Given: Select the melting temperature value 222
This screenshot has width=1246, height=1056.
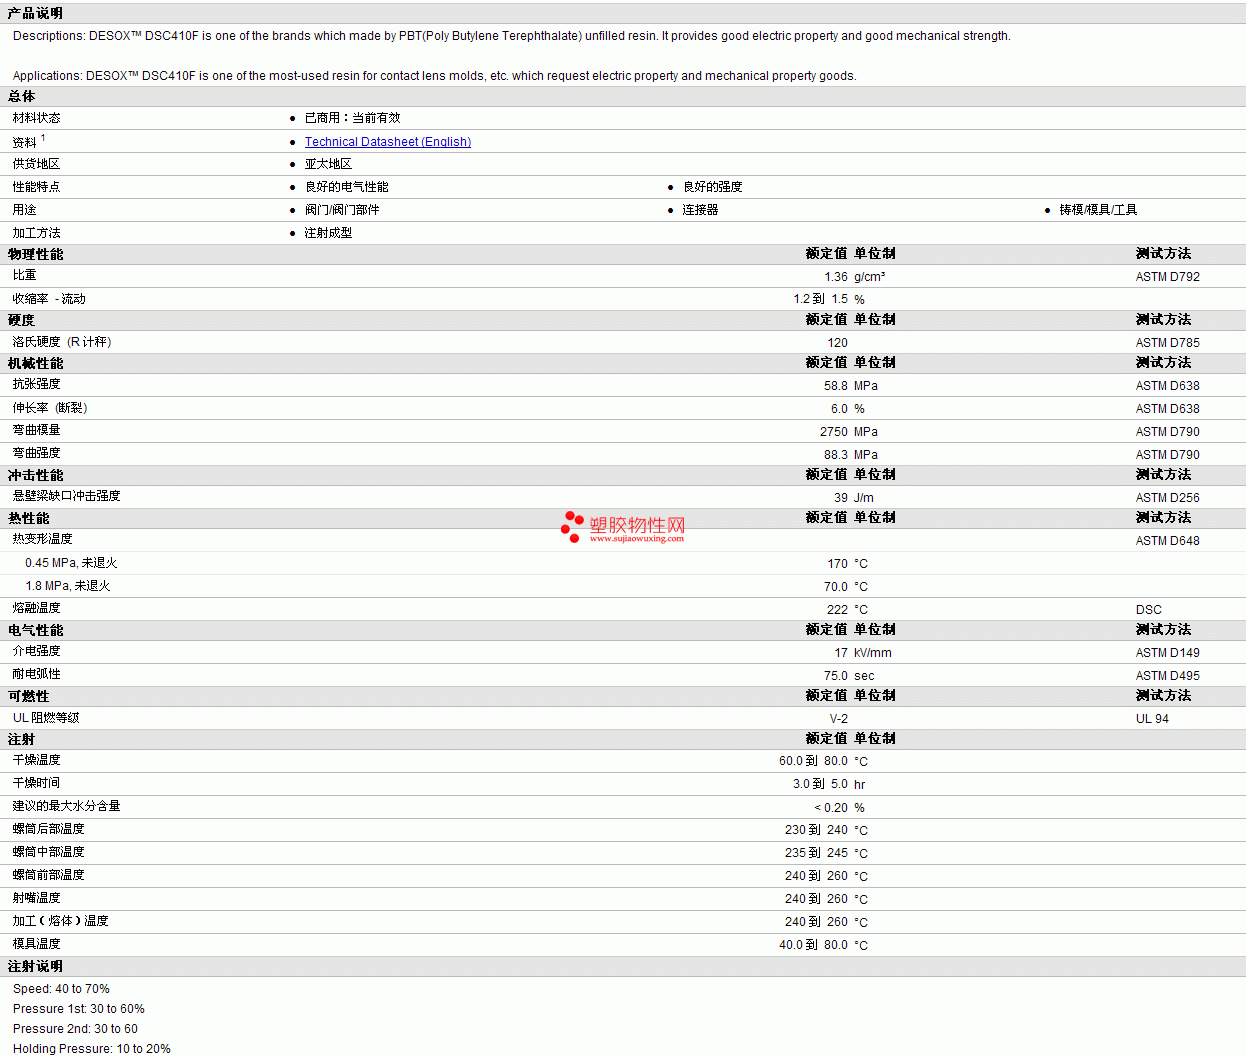Looking at the screenshot, I should tap(837, 610).
